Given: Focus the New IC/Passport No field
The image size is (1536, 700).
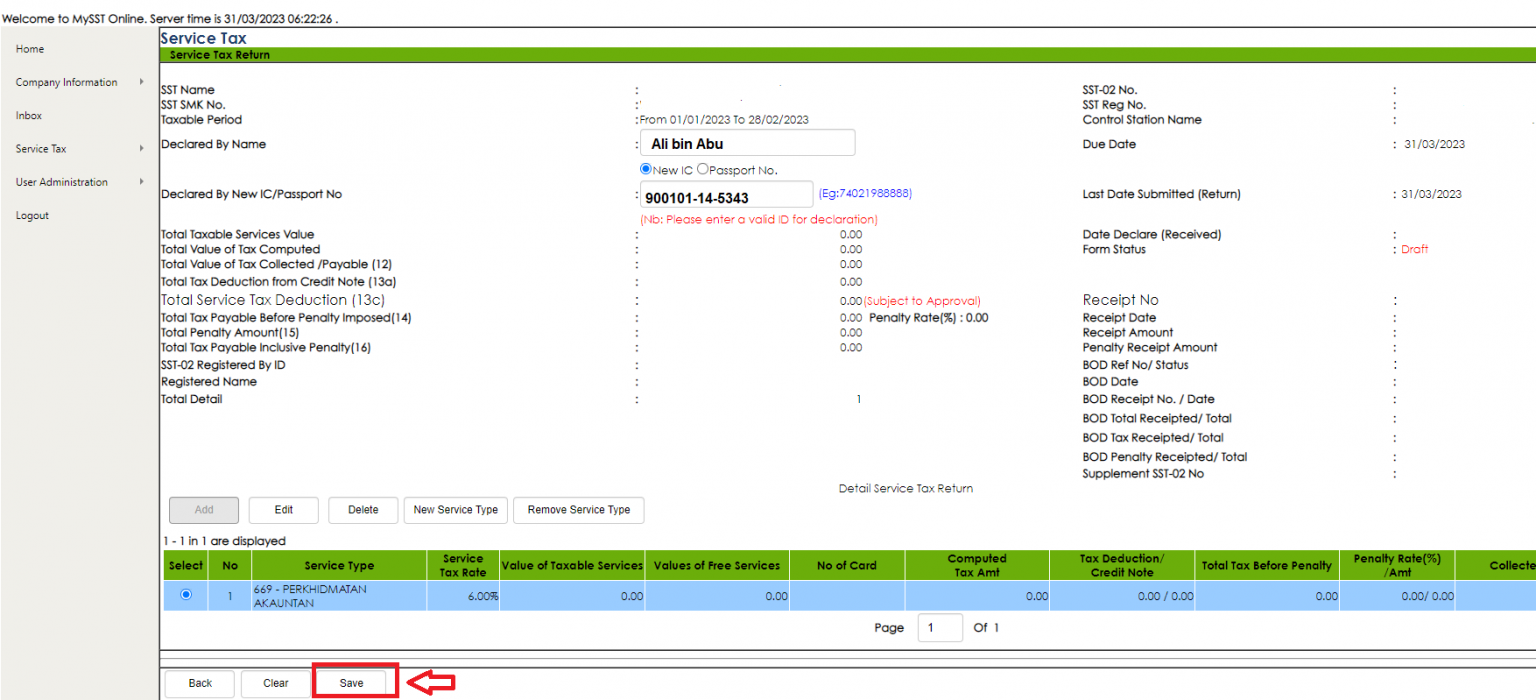Looking at the screenshot, I should click(727, 195).
